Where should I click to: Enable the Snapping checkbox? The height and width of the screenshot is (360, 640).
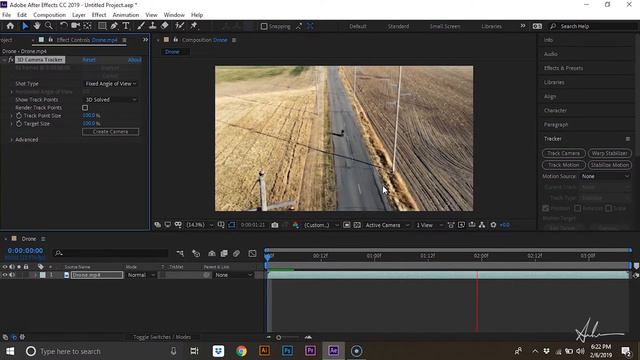click(264, 26)
